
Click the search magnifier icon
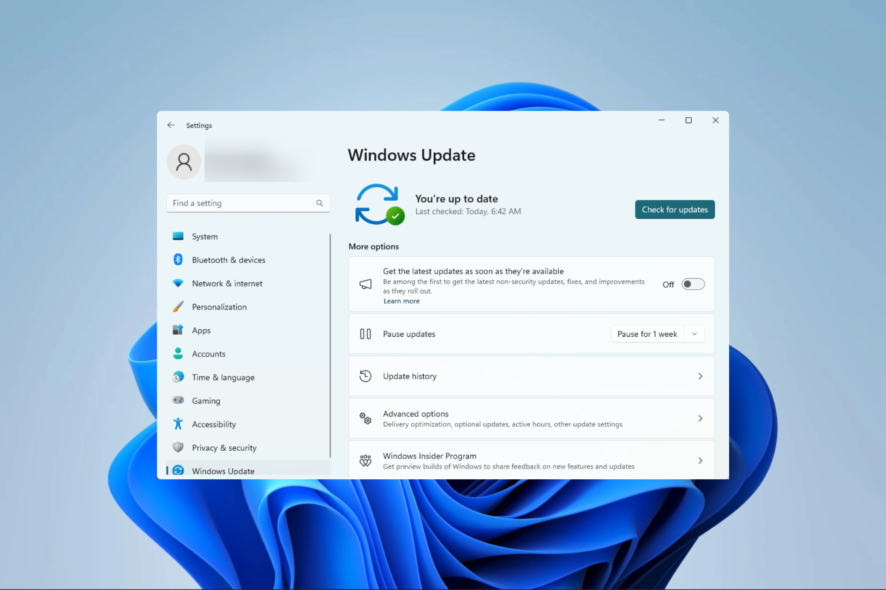pos(320,203)
